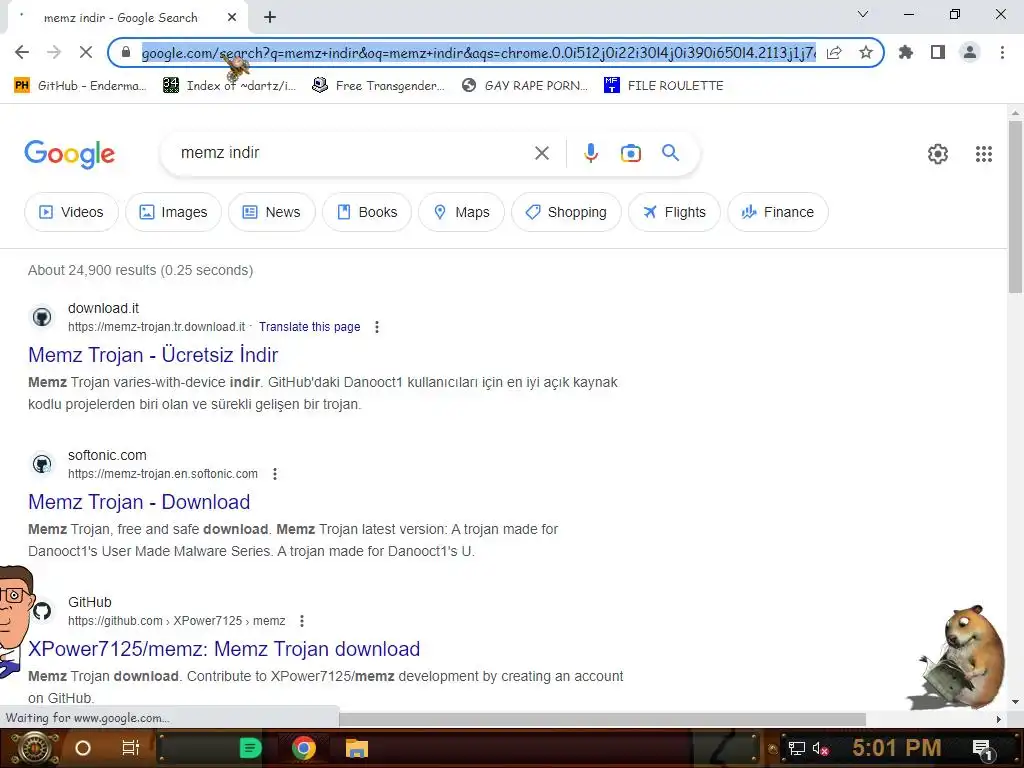Filter results by Images
Image resolution: width=1024 pixels, height=768 pixels.
pyautogui.click(x=173, y=212)
